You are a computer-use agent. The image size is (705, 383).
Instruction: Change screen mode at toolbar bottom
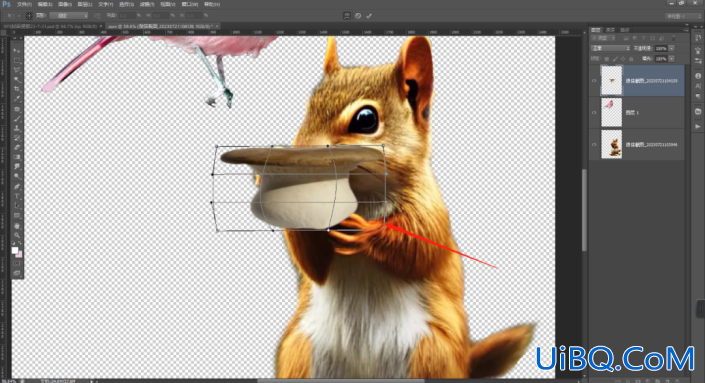pyautogui.click(x=17, y=273)
